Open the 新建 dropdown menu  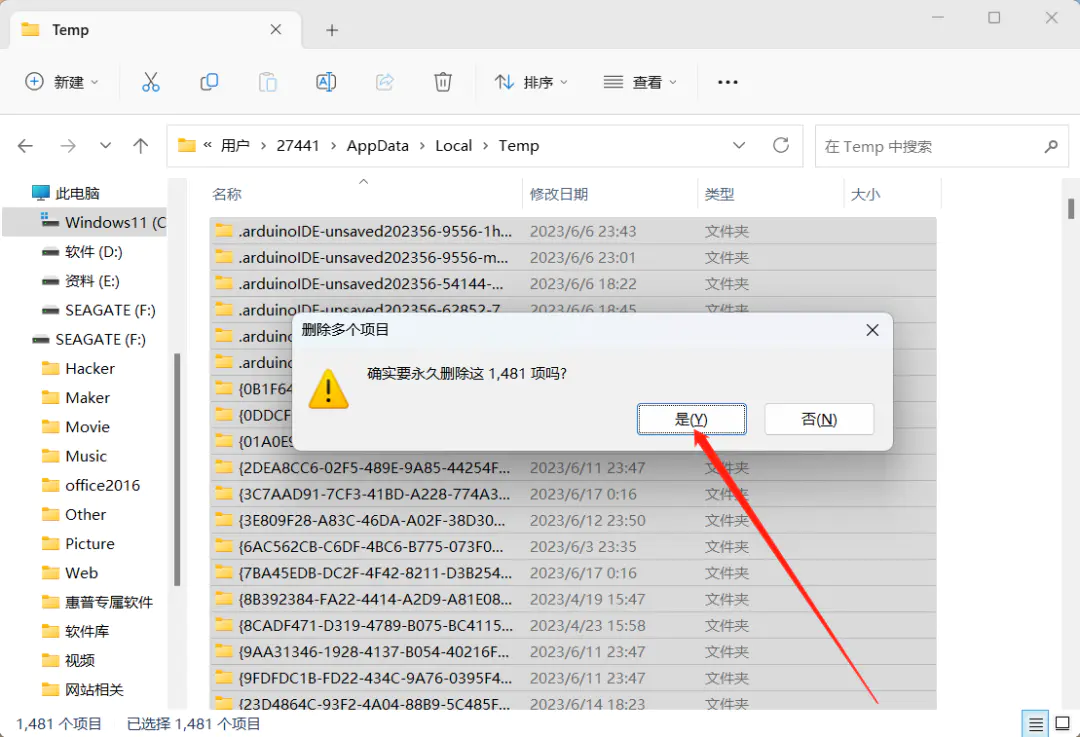(62, 82)
